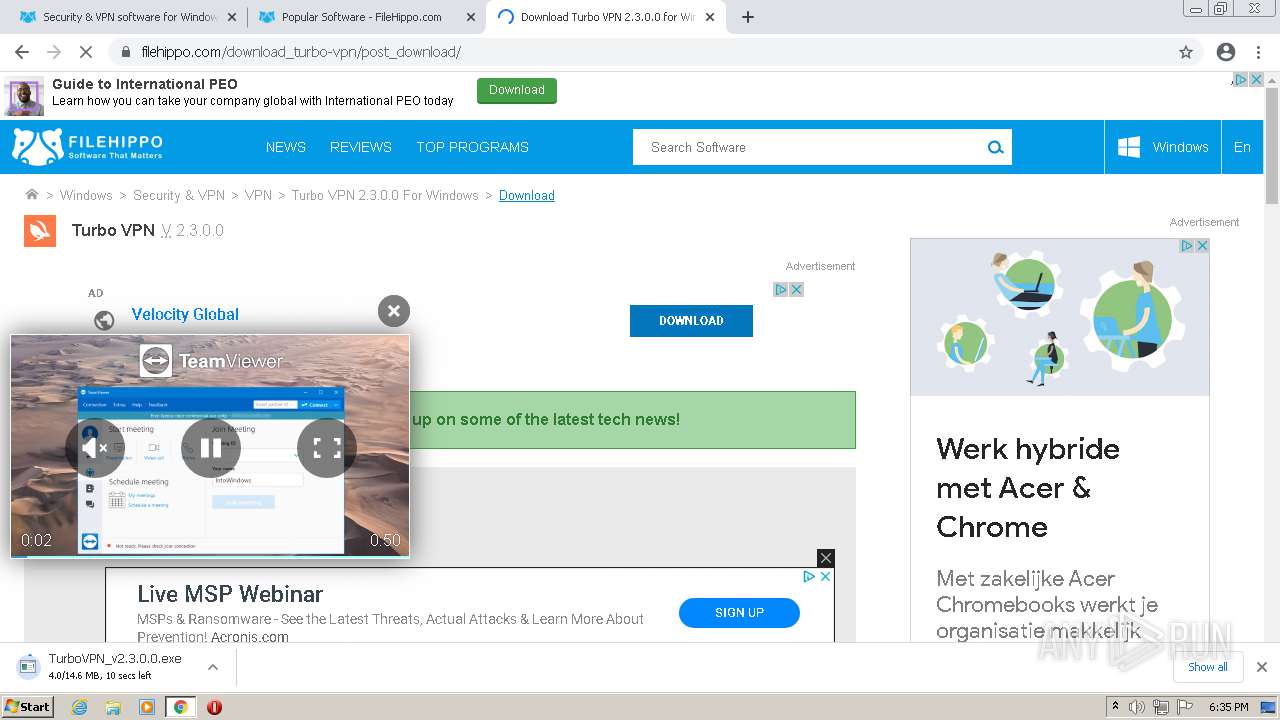The width and height of the screenshot is (1280, 720).
Task: Click the Live MSP Webinar ad headline
Action: (230, 594)
